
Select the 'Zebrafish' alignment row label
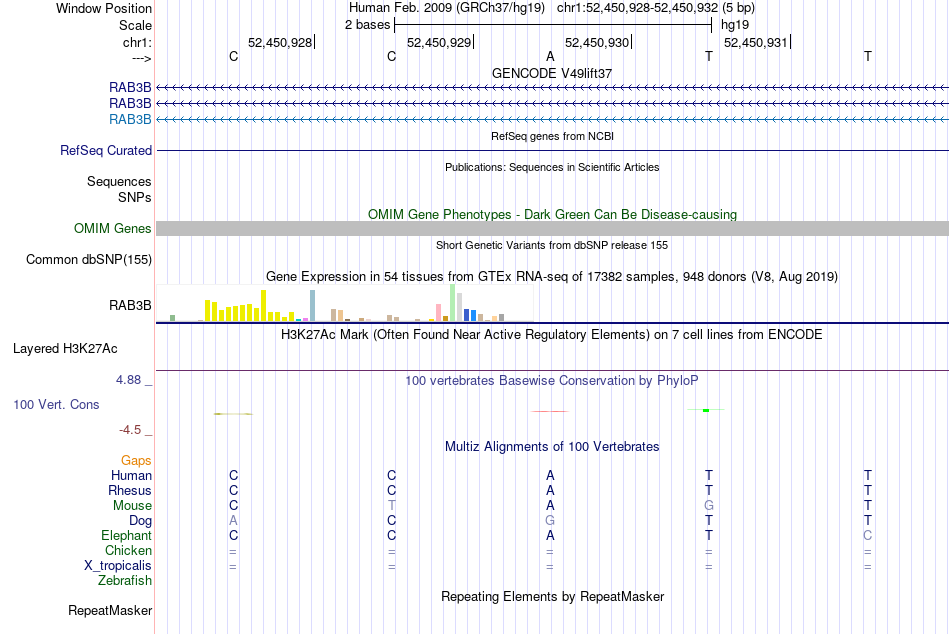(x=125, y=580)
